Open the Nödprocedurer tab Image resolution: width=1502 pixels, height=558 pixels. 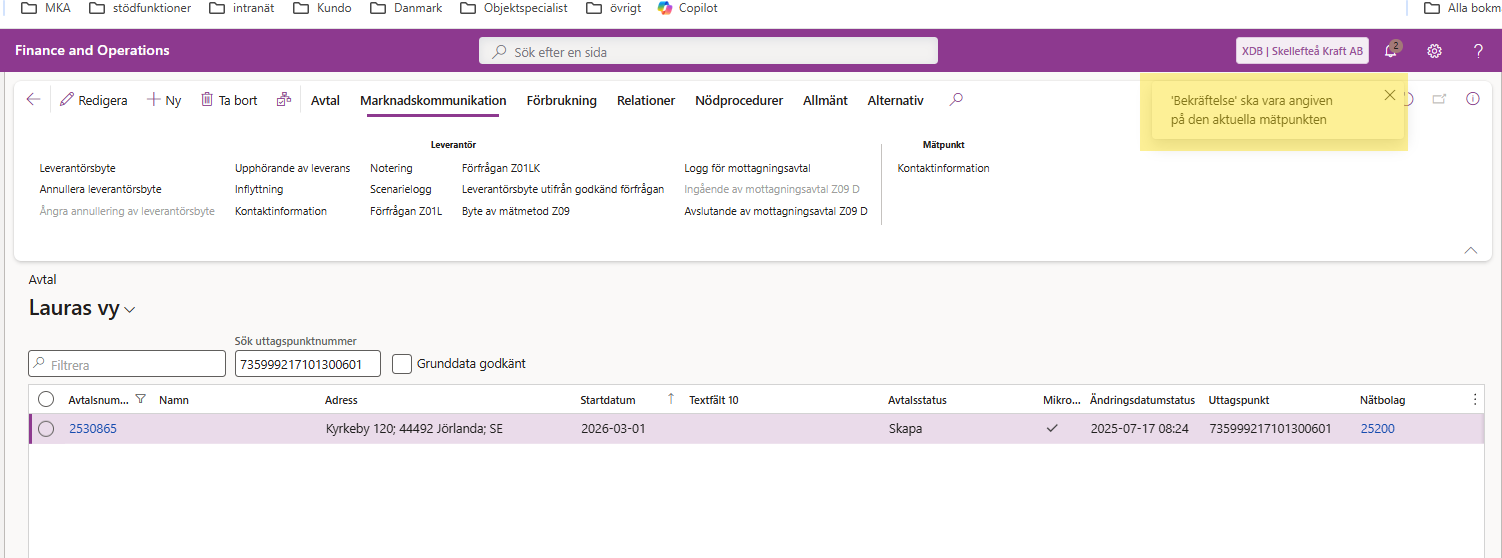coord(738,101)
